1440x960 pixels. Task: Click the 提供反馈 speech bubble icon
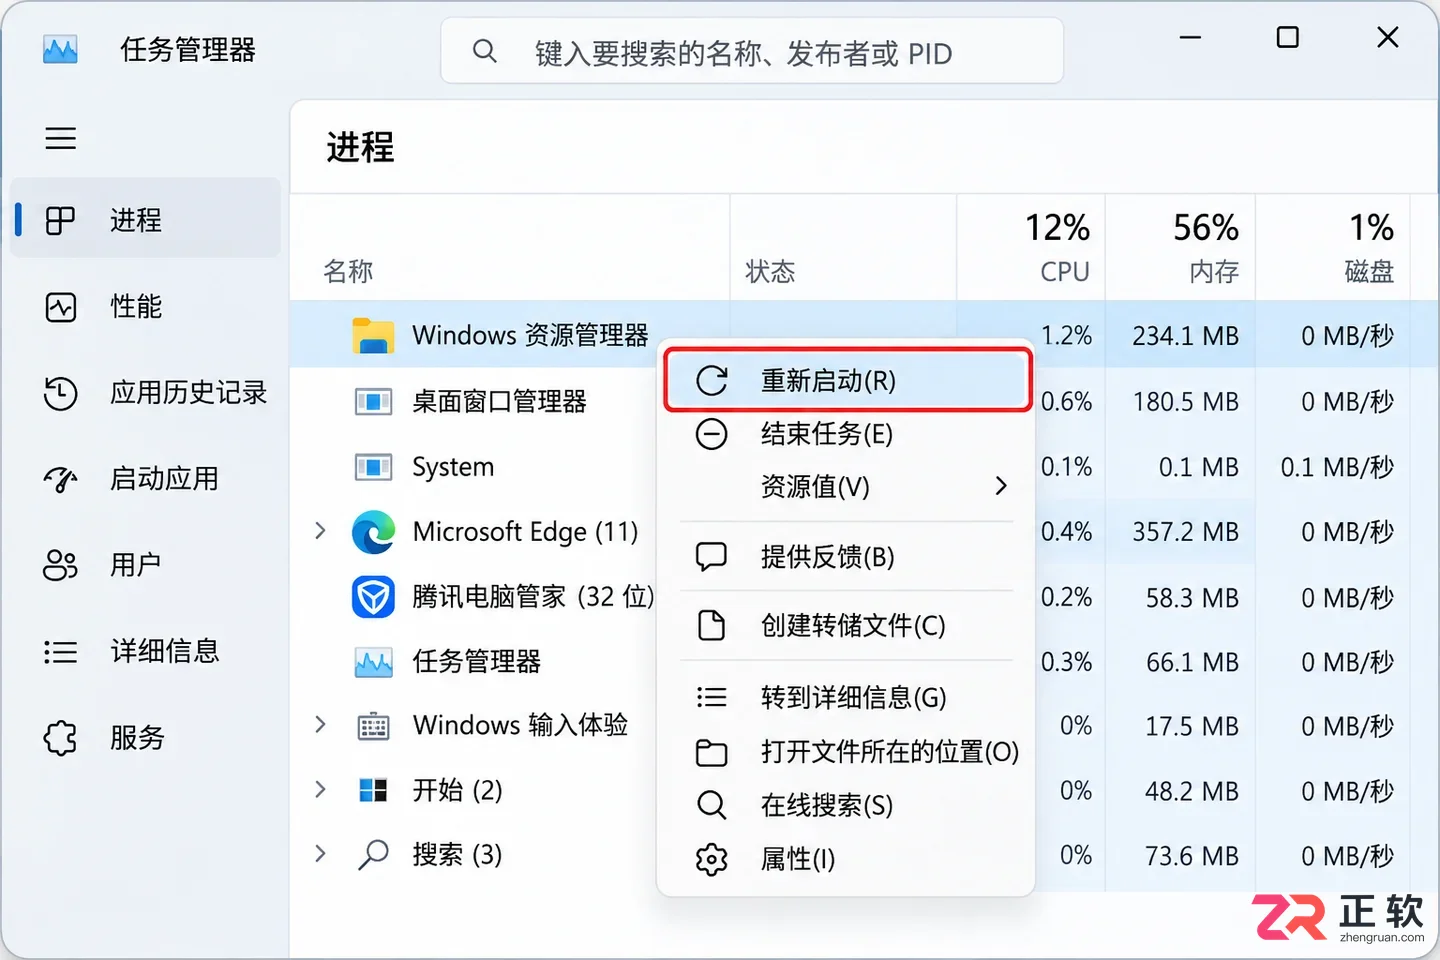pos(712,556)
